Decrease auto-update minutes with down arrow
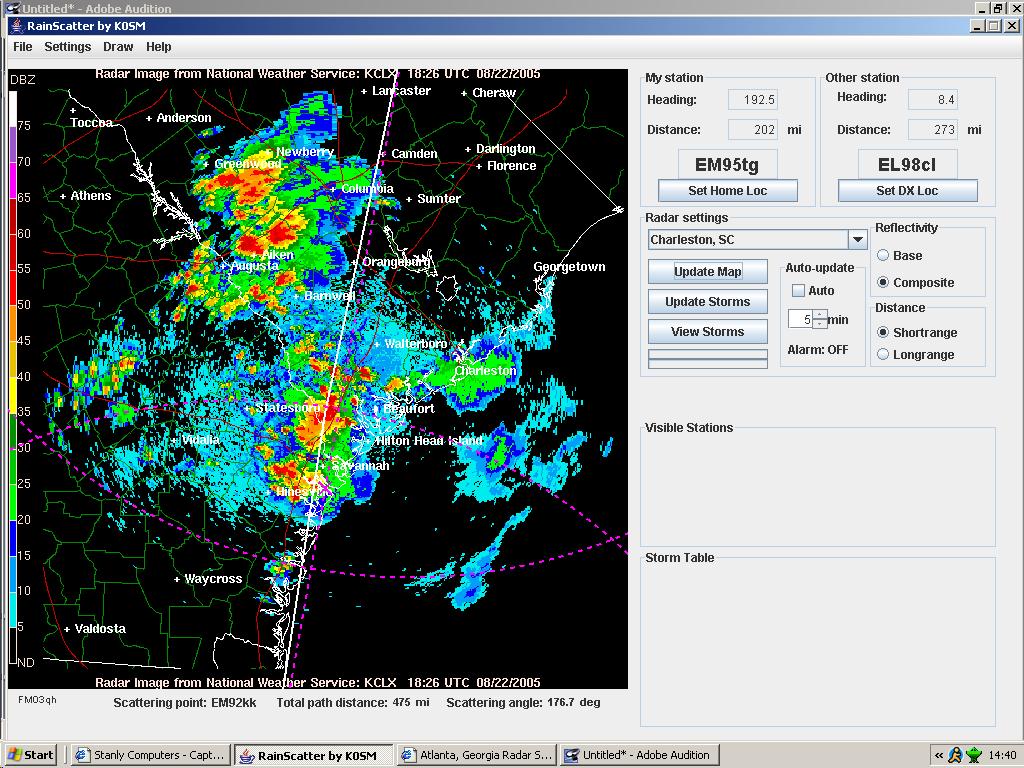 (820, 325)
